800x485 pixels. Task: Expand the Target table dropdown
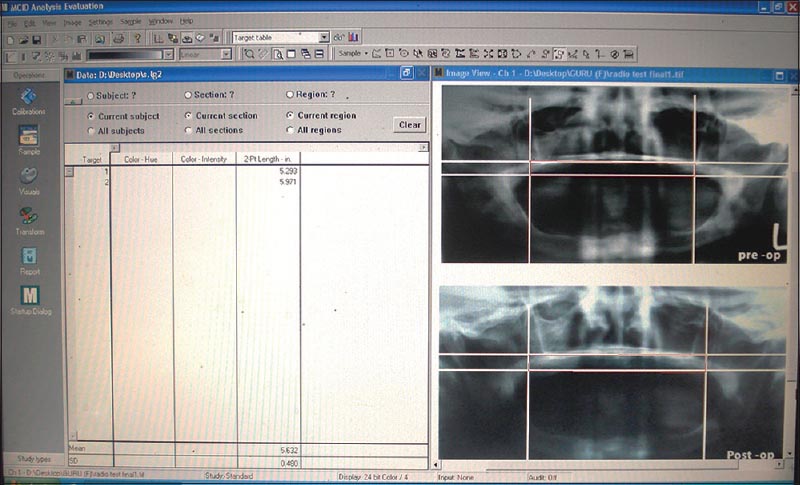coord(323,37)
